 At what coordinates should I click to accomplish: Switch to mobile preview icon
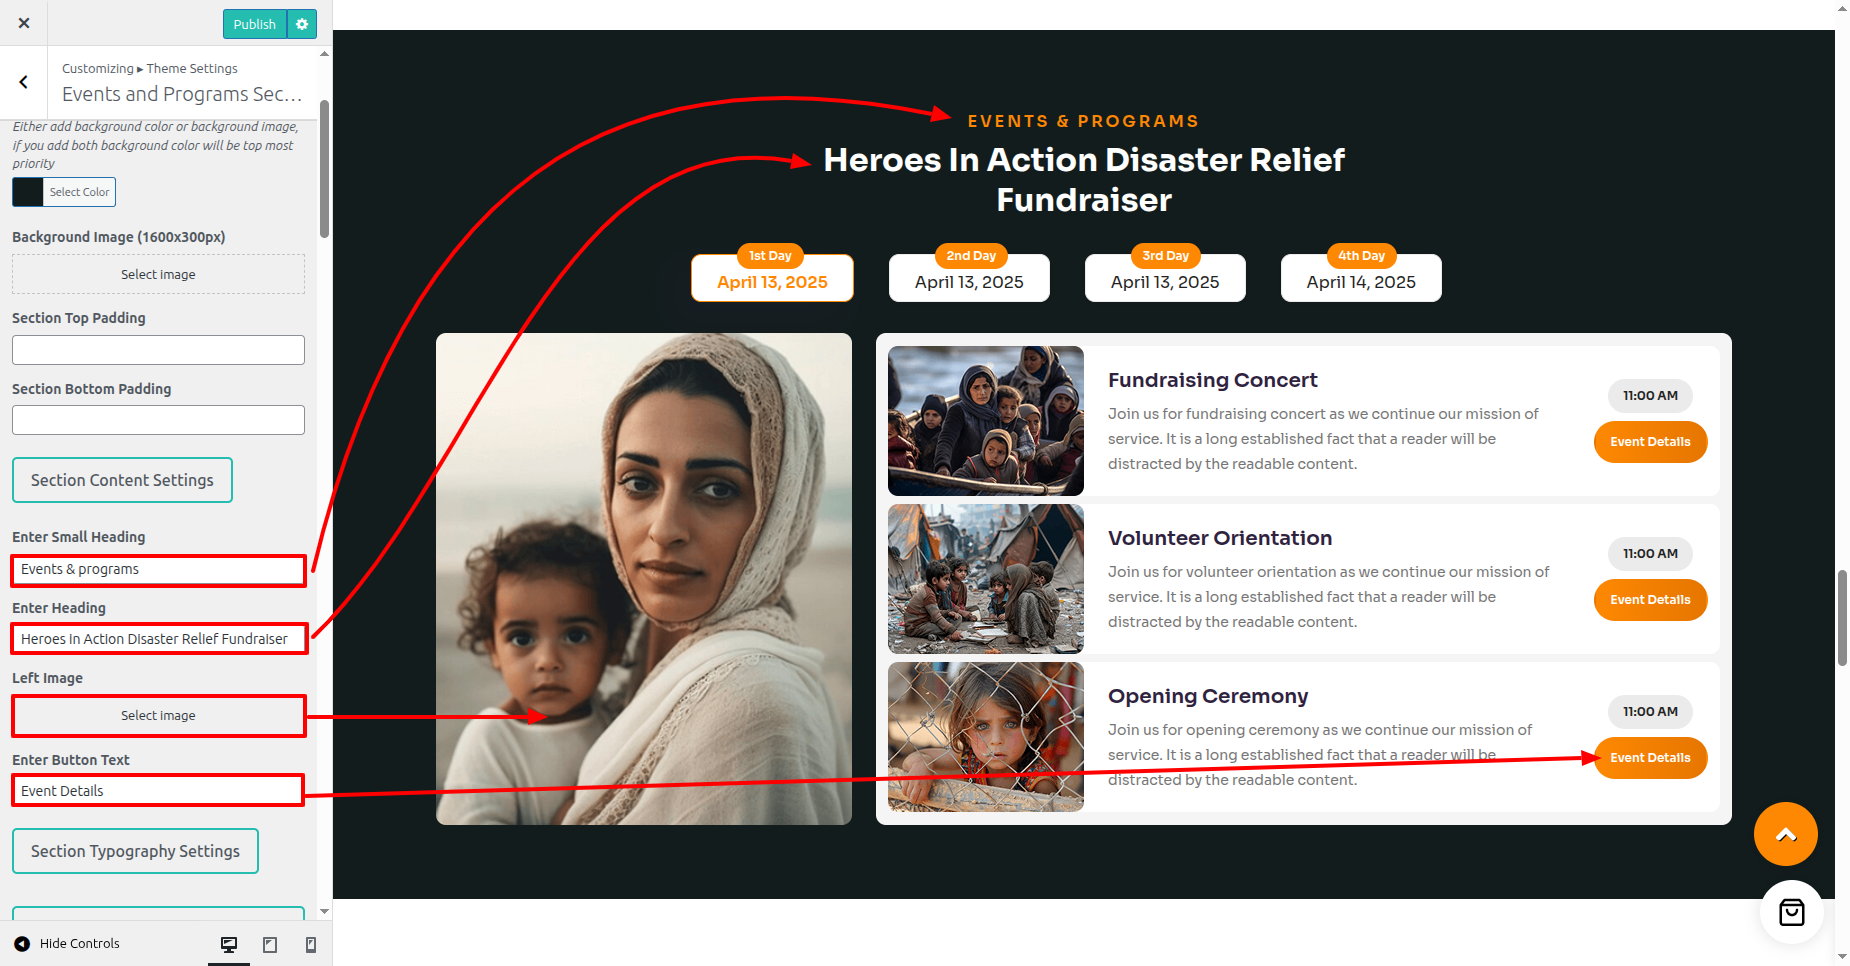coord(311,944)
